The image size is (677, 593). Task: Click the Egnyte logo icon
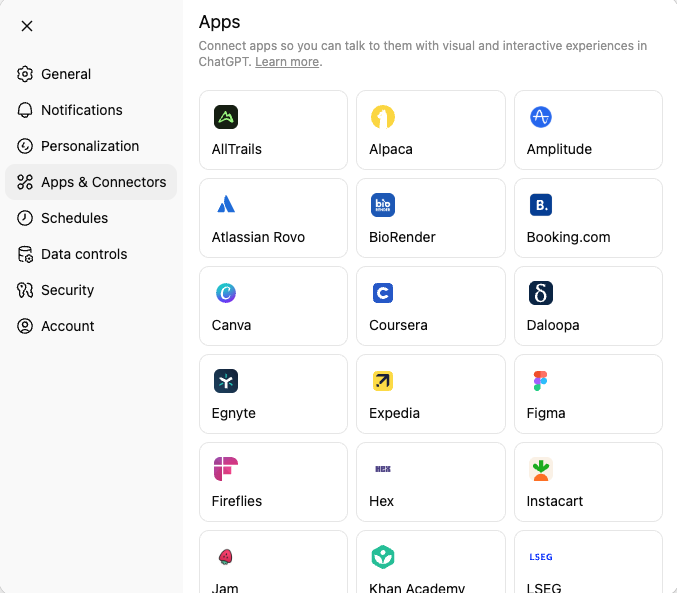click(x=226, y=381)
